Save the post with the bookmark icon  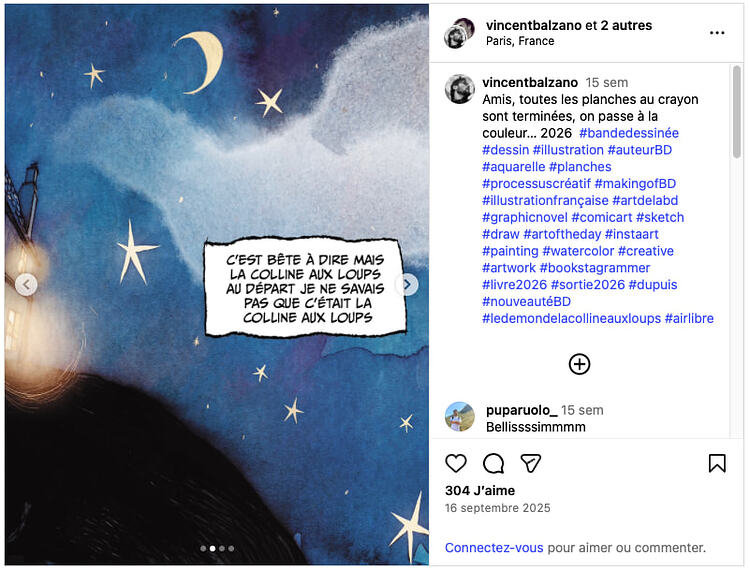click(x=717, y=463)
